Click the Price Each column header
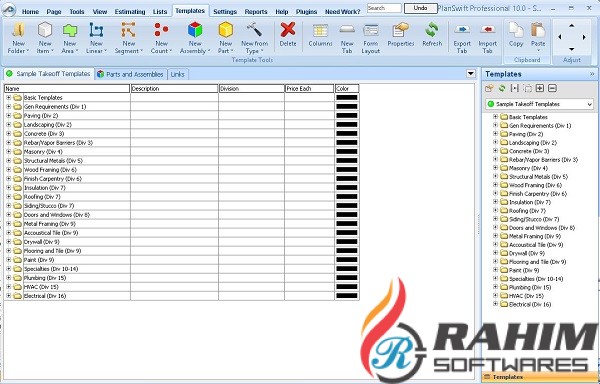 pyautogui.click(x=309, y=89)
